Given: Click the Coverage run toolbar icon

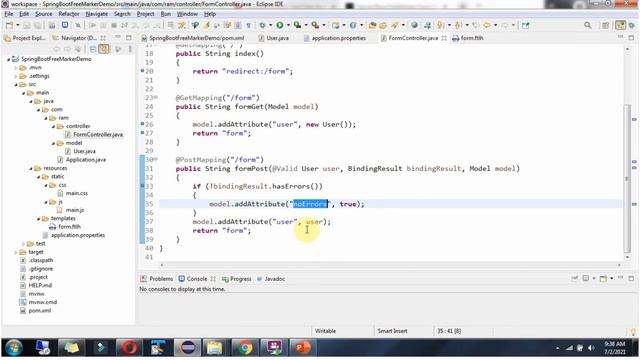Looking at the screenshot, I should tap(298, 25).
